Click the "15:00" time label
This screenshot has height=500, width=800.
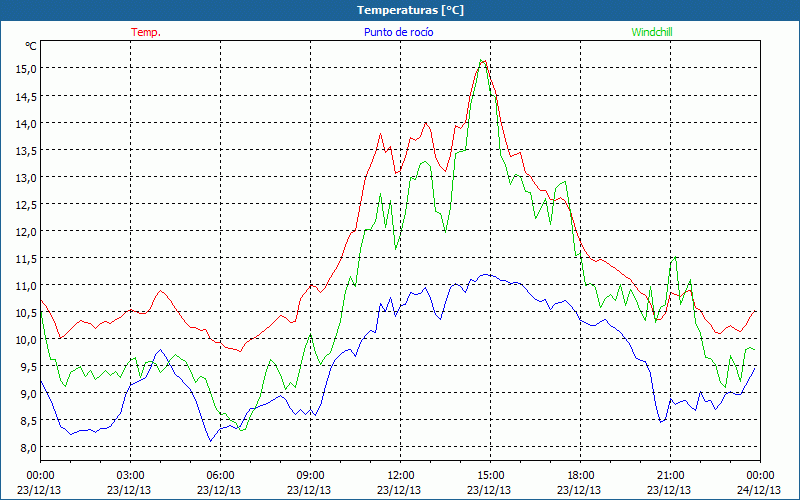[x=491, y=476]
